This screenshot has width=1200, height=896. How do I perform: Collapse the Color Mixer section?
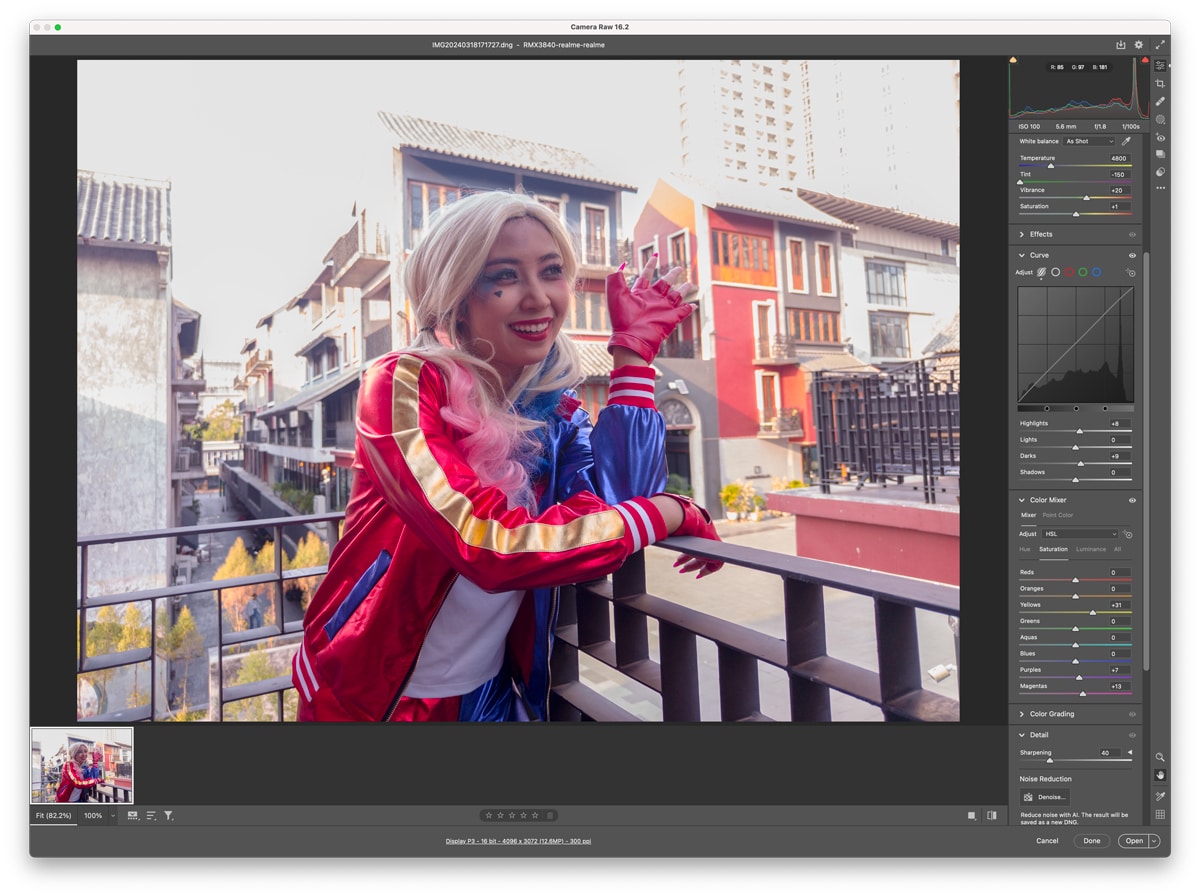coord(1021,500)
